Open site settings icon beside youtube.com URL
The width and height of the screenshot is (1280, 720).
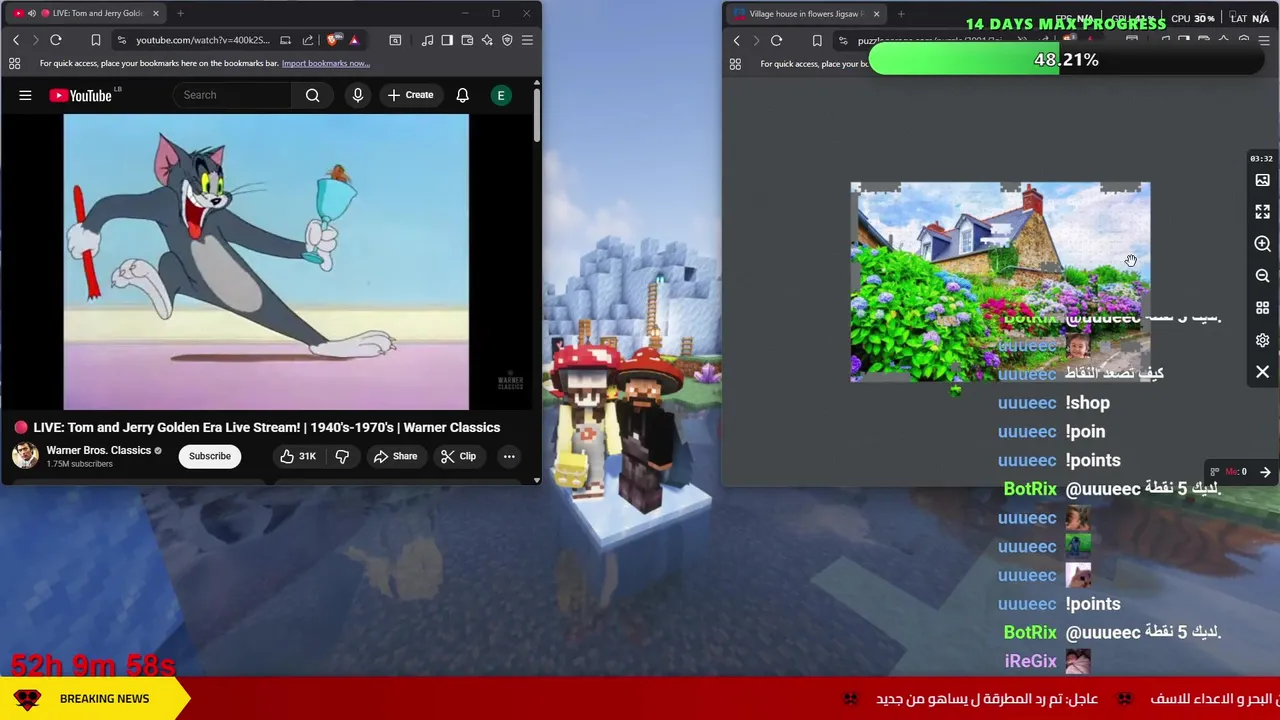point(121,40)
